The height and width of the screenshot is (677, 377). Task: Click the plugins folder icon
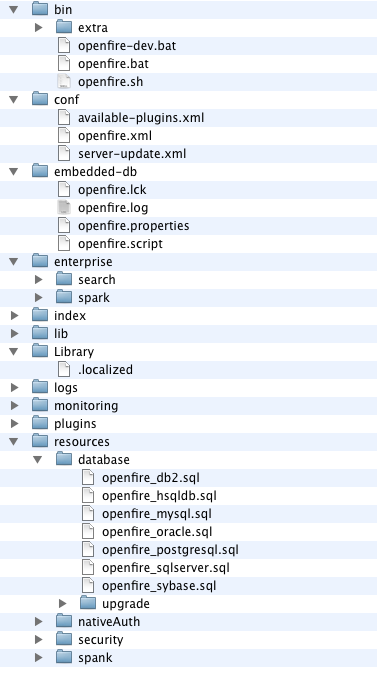(40, 424)
